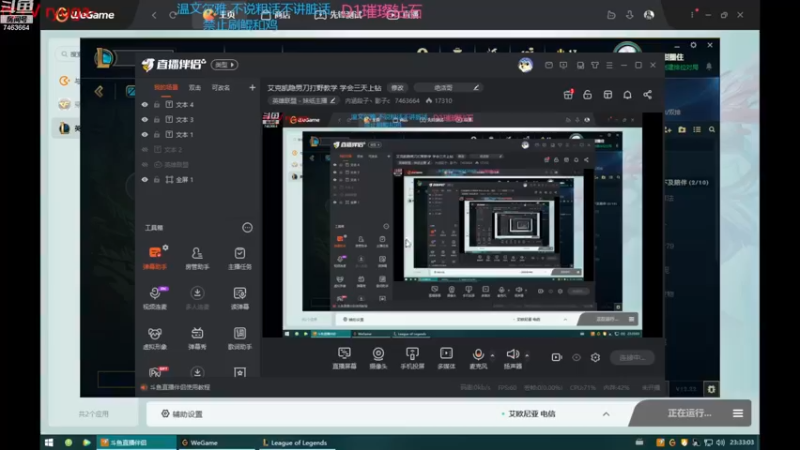The image size is (800, 450).
Task: Open WeGame 商店 store tab
Action: pos(276,15)
